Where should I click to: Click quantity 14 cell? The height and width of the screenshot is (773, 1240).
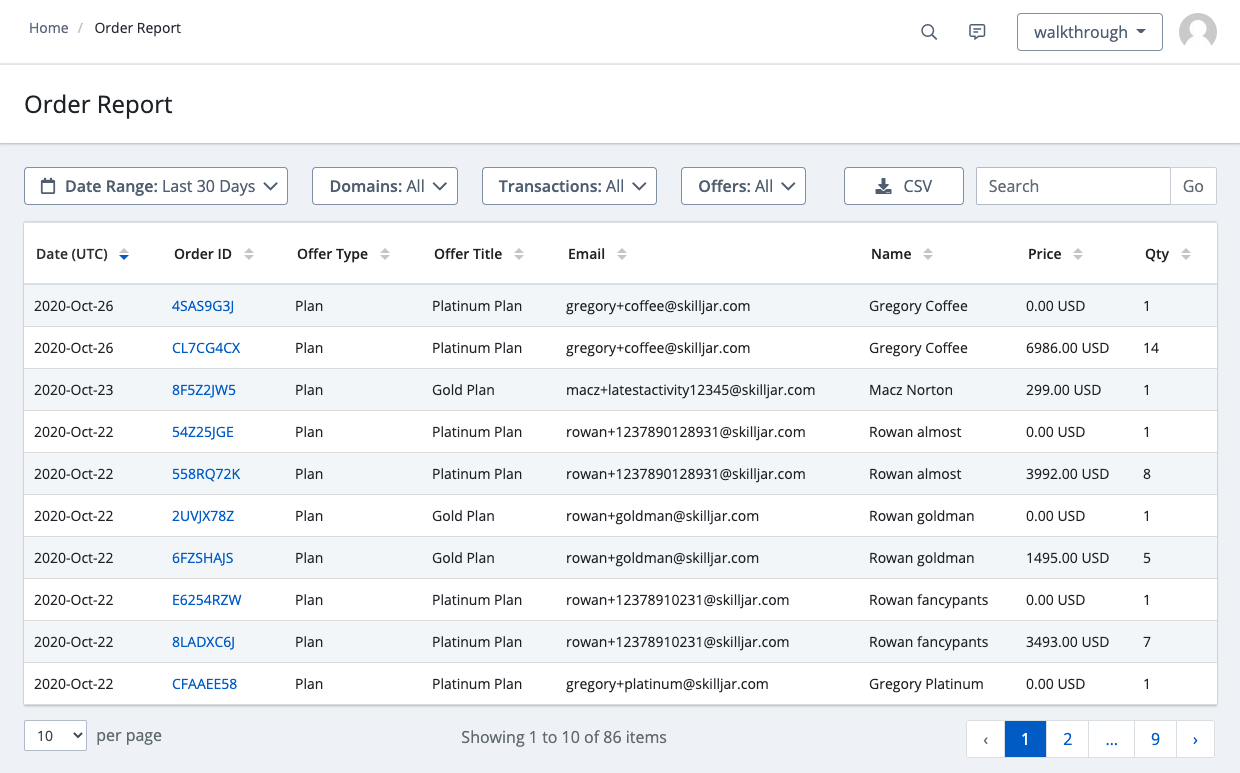(1151, 348)
